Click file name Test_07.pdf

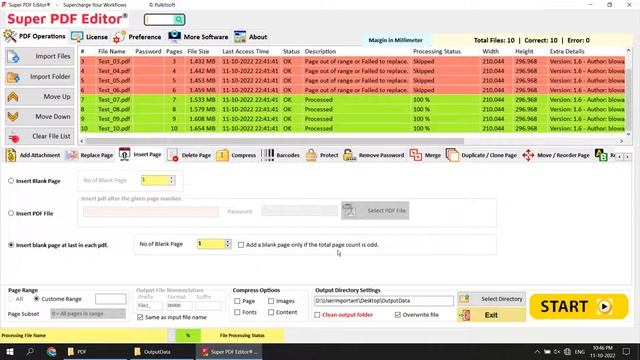pos(114,100)
